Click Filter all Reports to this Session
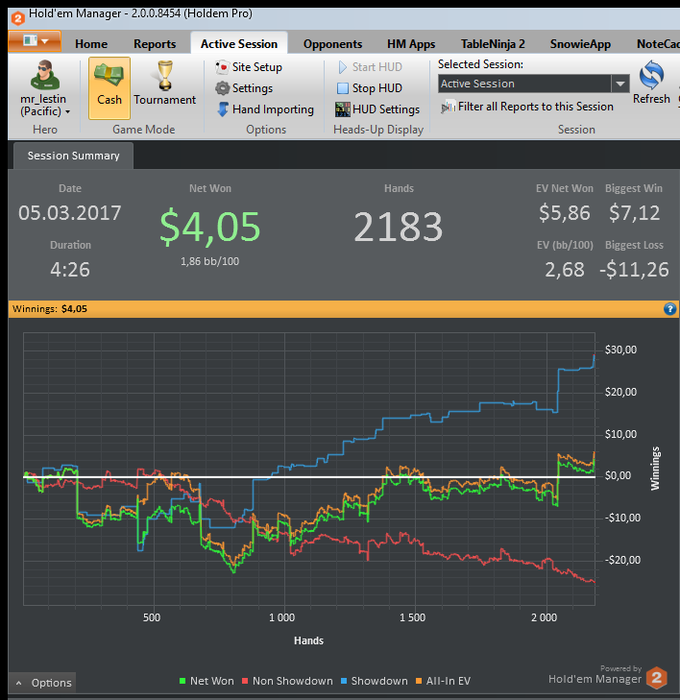Image resolution: width=680 pixels, height=700 pixels. coord(527,107)
